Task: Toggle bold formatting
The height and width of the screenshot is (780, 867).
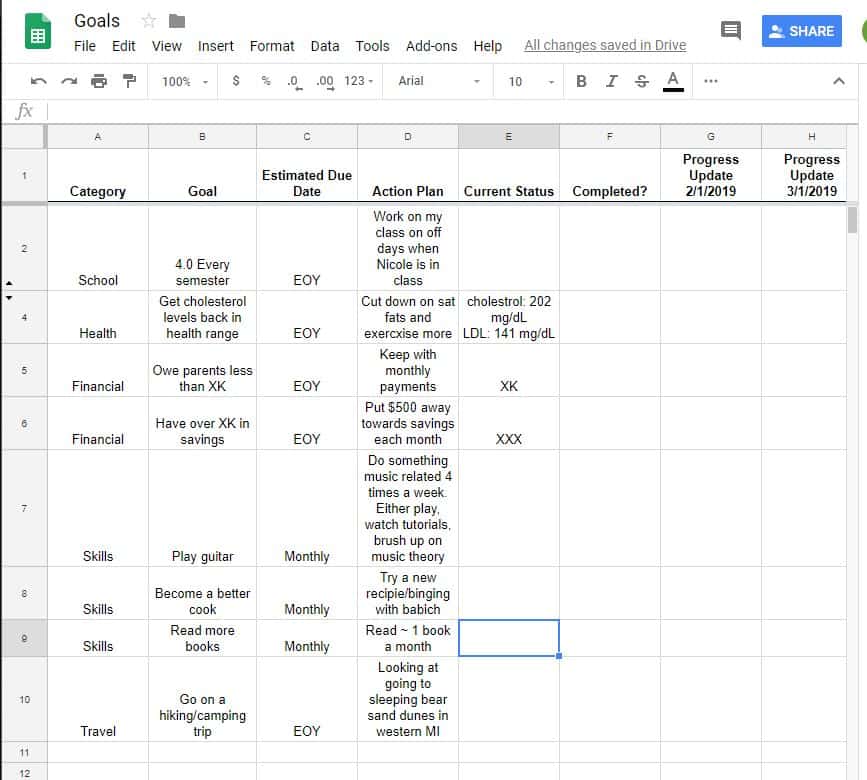Action: 581,81
